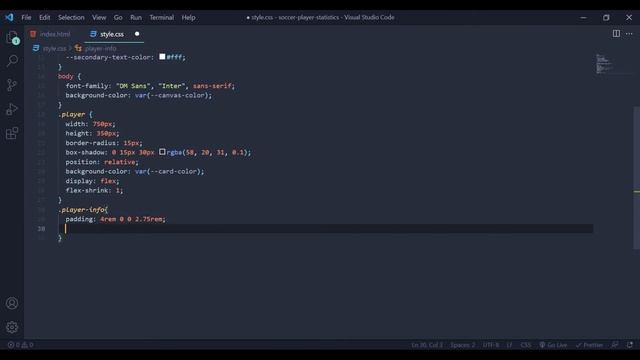The image size is (640, 360).
Task: Open the Edit menu
Action: (44, 18)
